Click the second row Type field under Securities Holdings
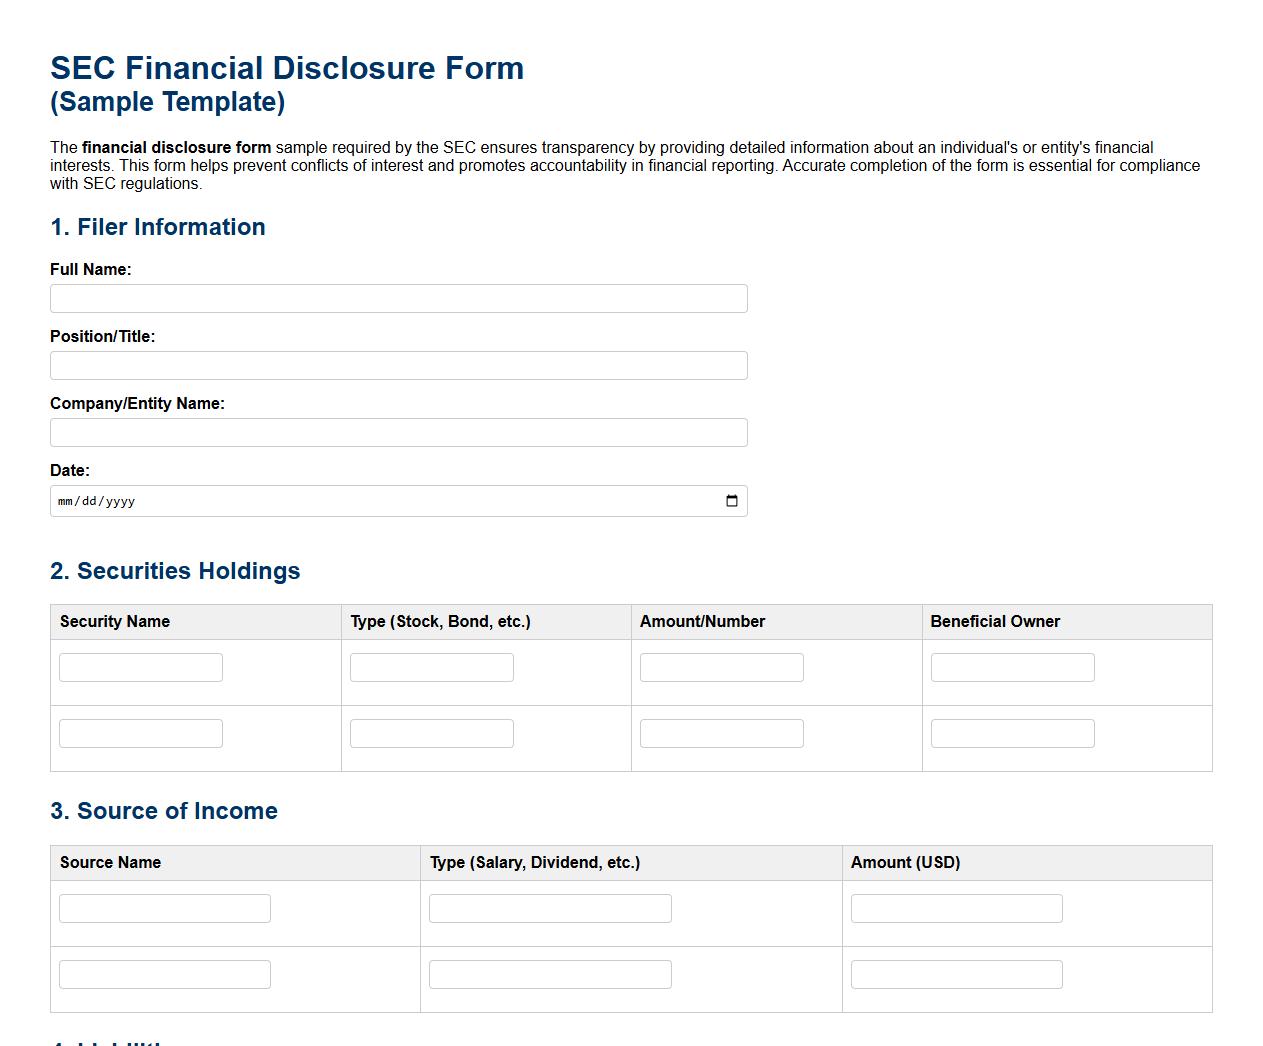This screenshot has height=1046, width=1263. [x=431, y=733]
